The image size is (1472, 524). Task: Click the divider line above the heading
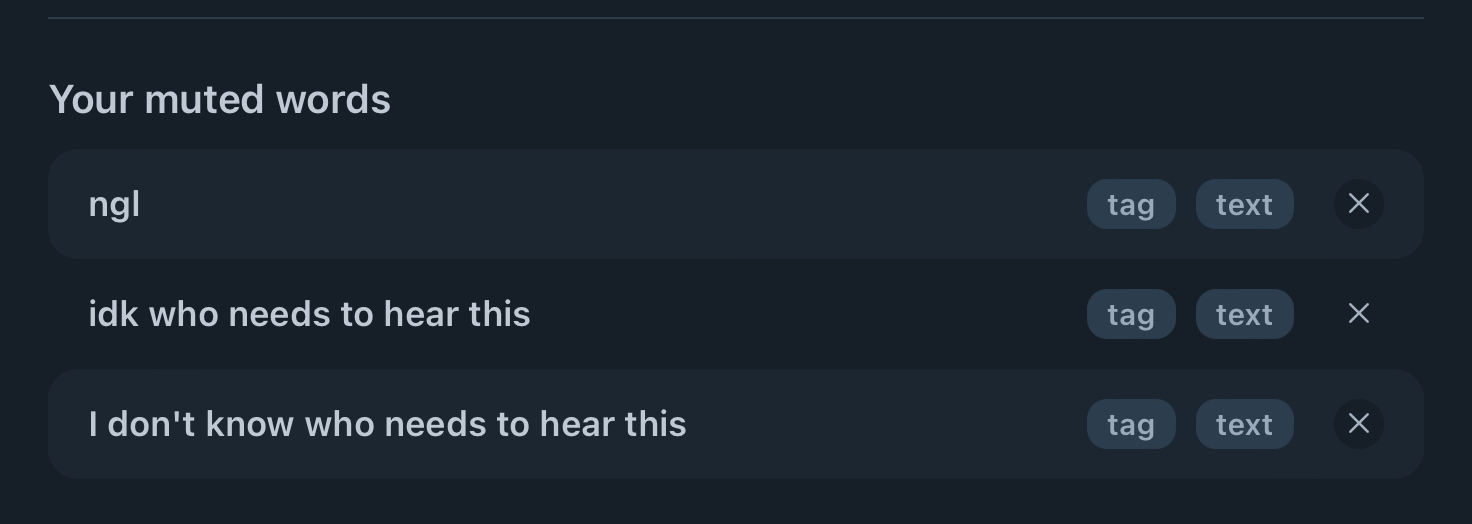[735, 18]
